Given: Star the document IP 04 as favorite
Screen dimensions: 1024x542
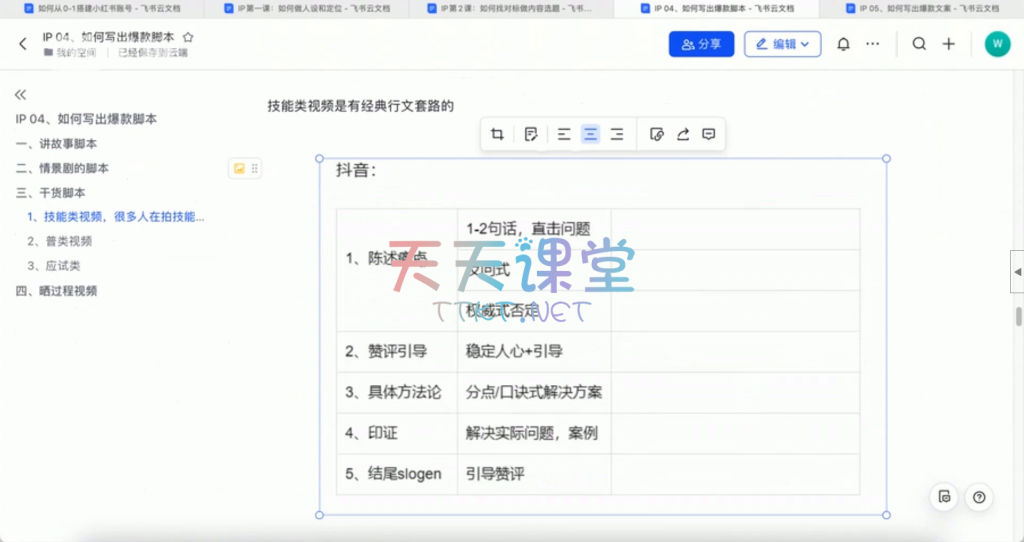Looking at the screenshot, I should (188, 37).
